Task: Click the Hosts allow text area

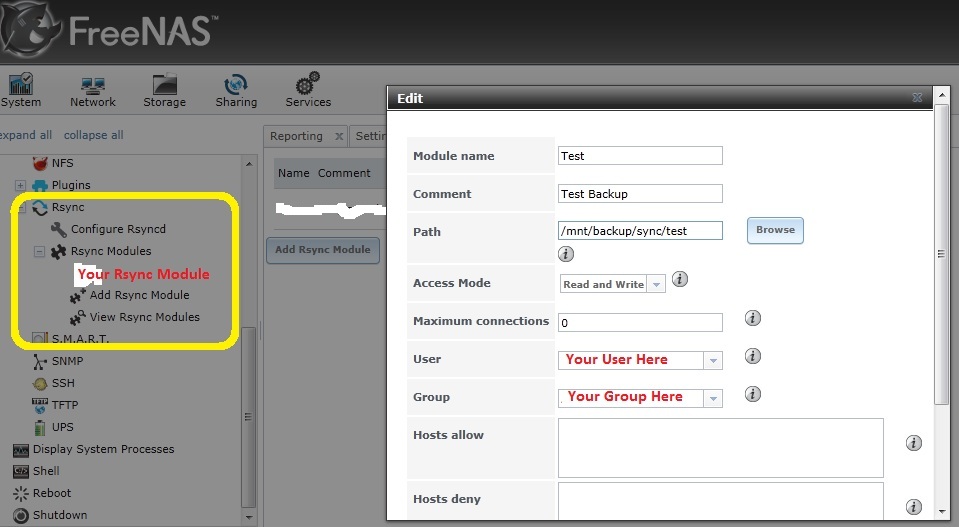Action: (720, 448)
